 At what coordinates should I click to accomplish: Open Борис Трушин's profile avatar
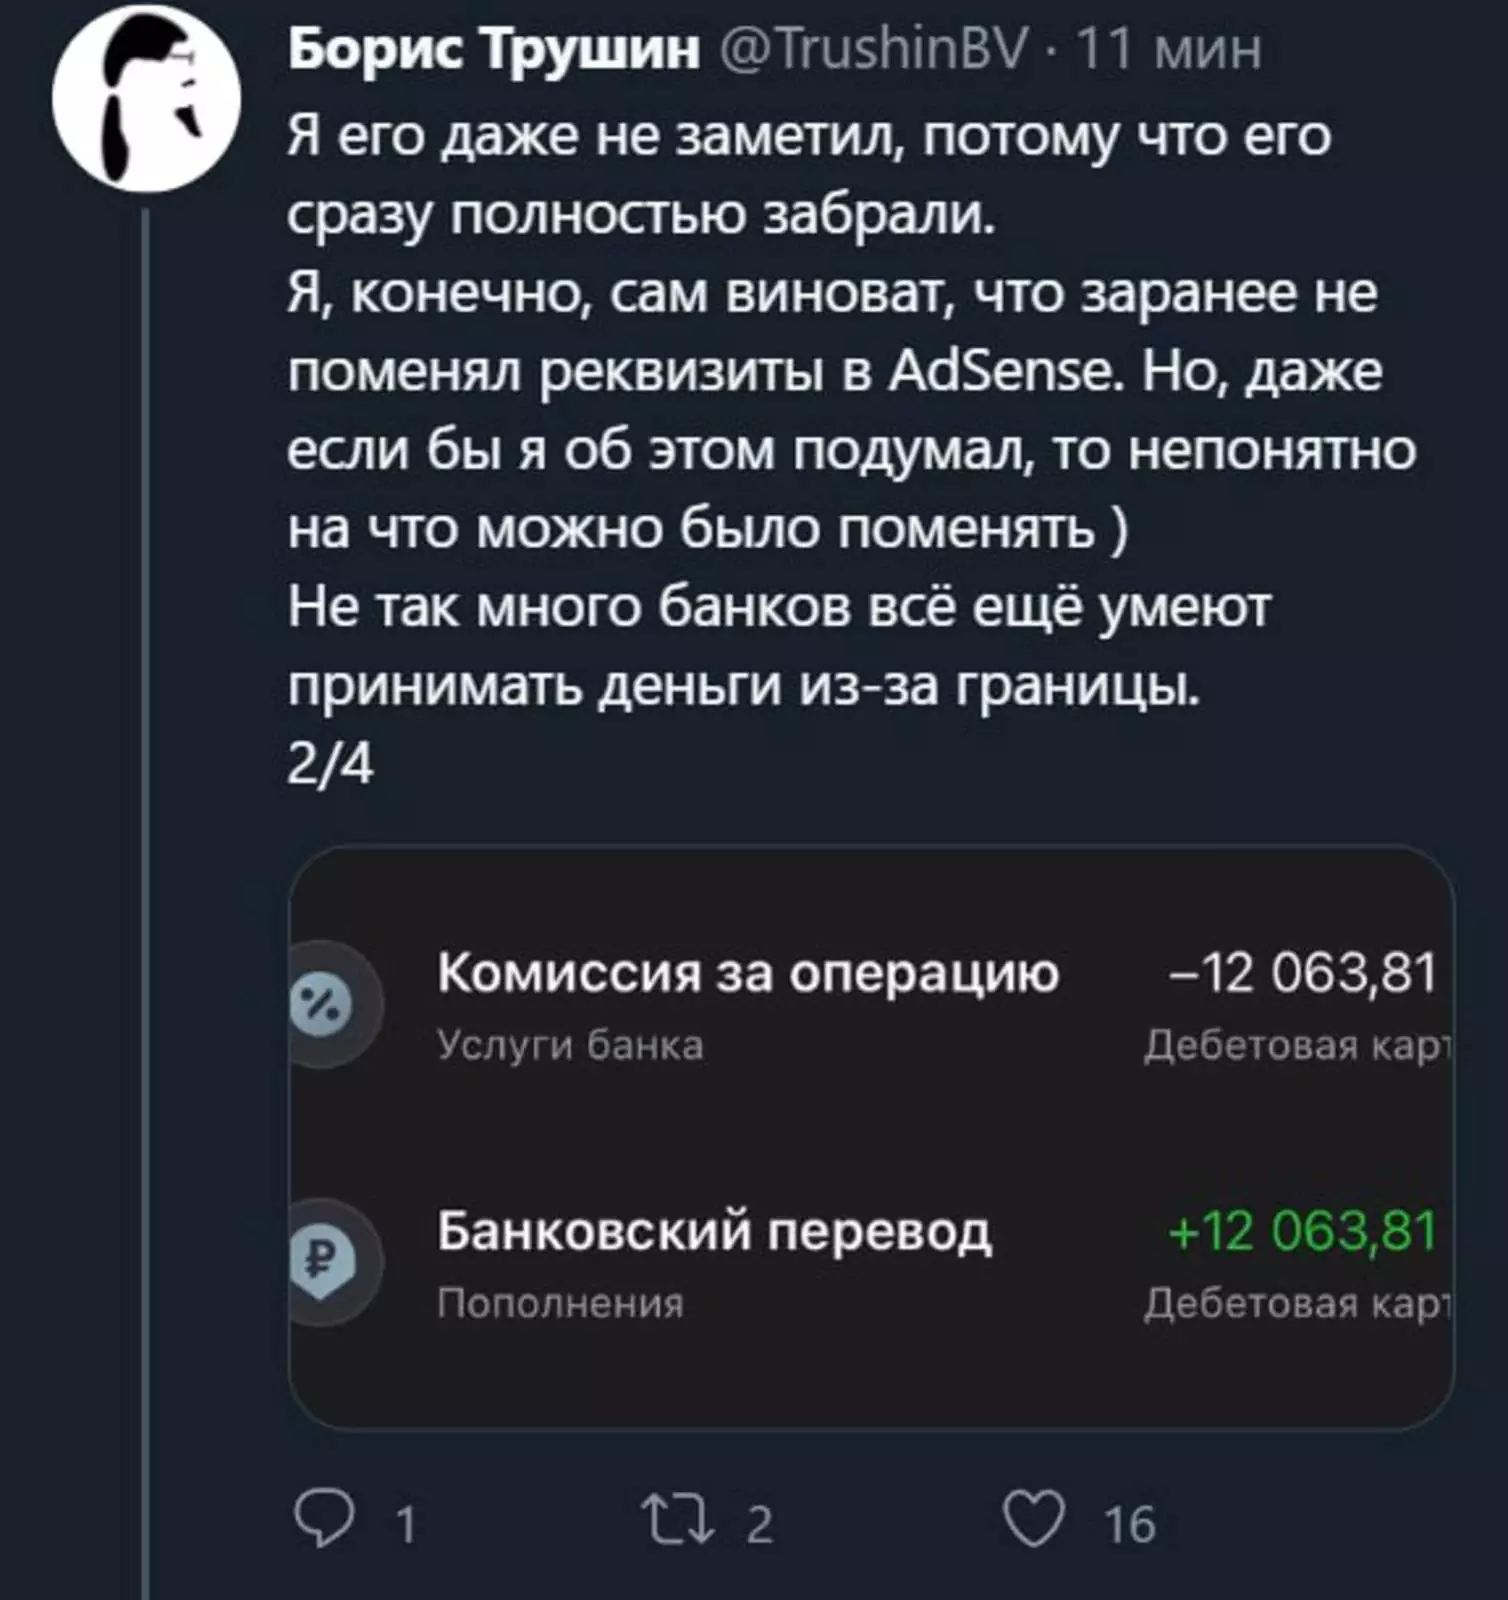coord(146,97)
